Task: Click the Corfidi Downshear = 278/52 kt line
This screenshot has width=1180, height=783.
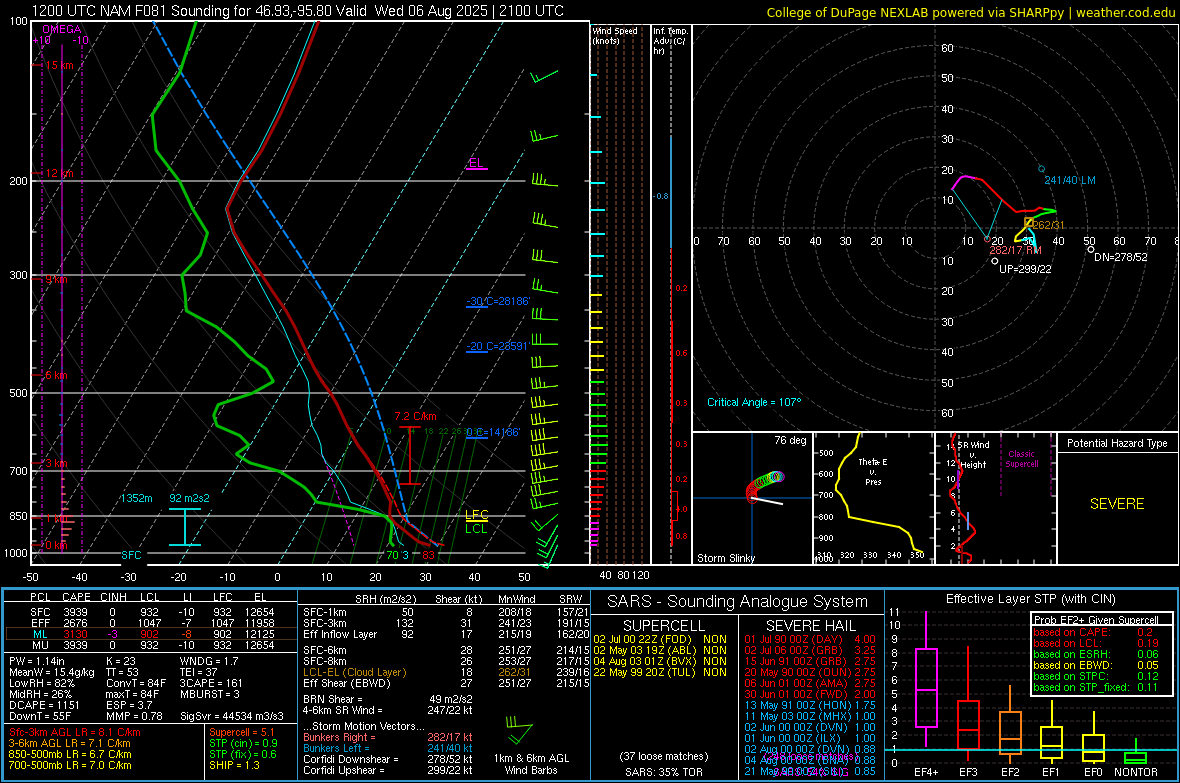Action: click(x=388, y=760)
